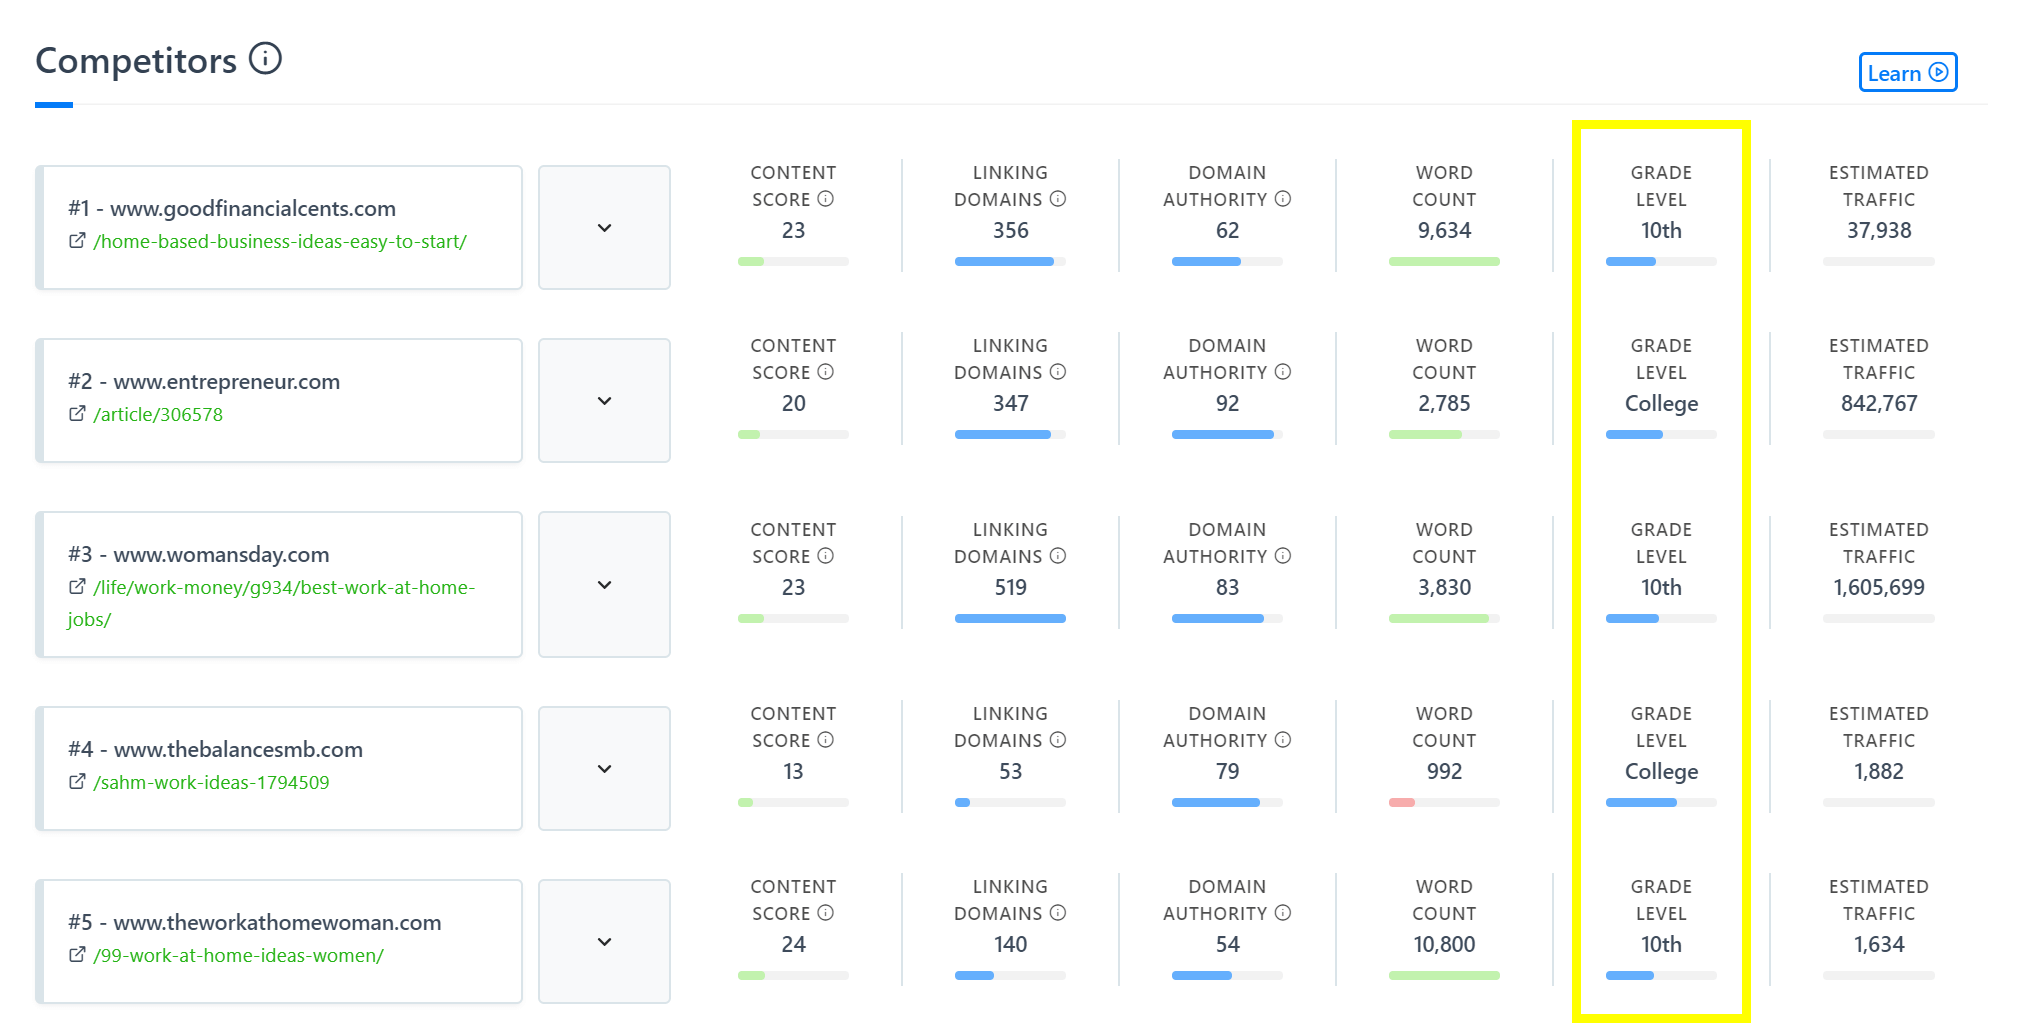View Domain Authority info in womansday.com row
The height and width of the screenshot is (1031, 2023).
[1283, 556]
